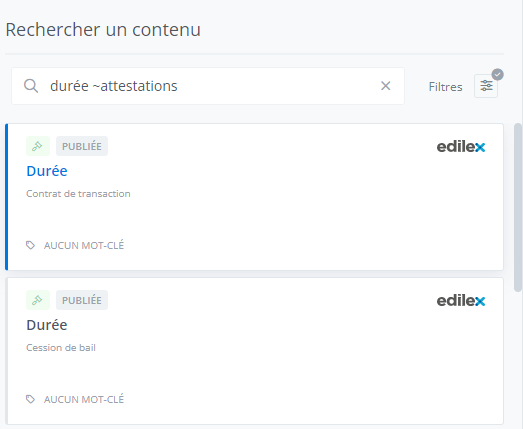Screen dimensions: 523x429
Task: Click the PUBLIÉE badge on the second card
Action: coord(82,300)
